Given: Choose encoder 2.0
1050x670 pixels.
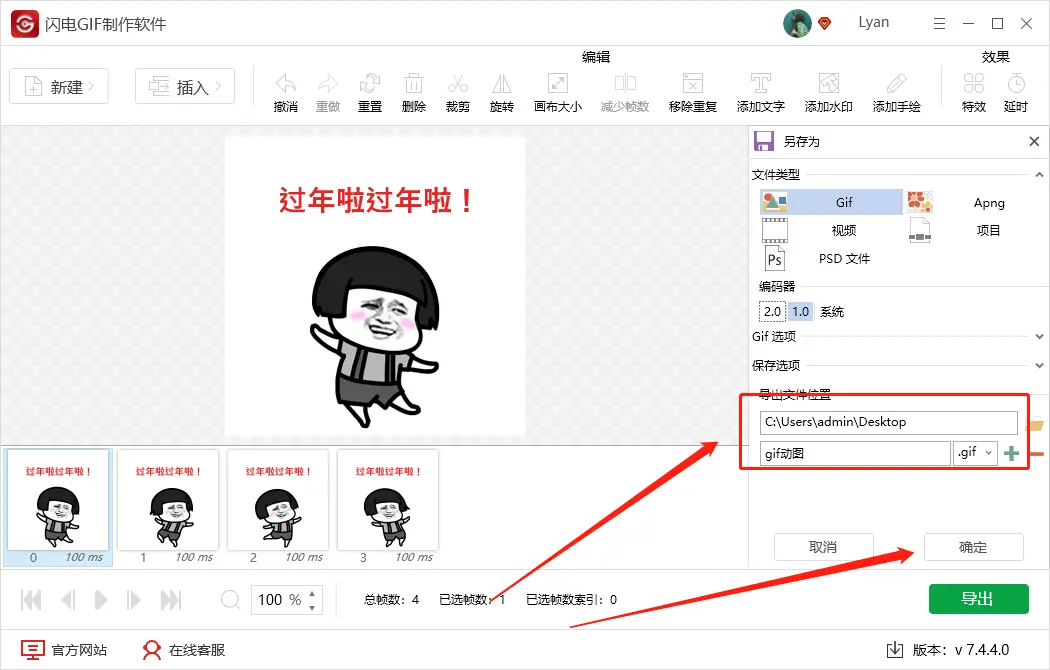Looking at the screenshot, I should [x=772, y=311].
